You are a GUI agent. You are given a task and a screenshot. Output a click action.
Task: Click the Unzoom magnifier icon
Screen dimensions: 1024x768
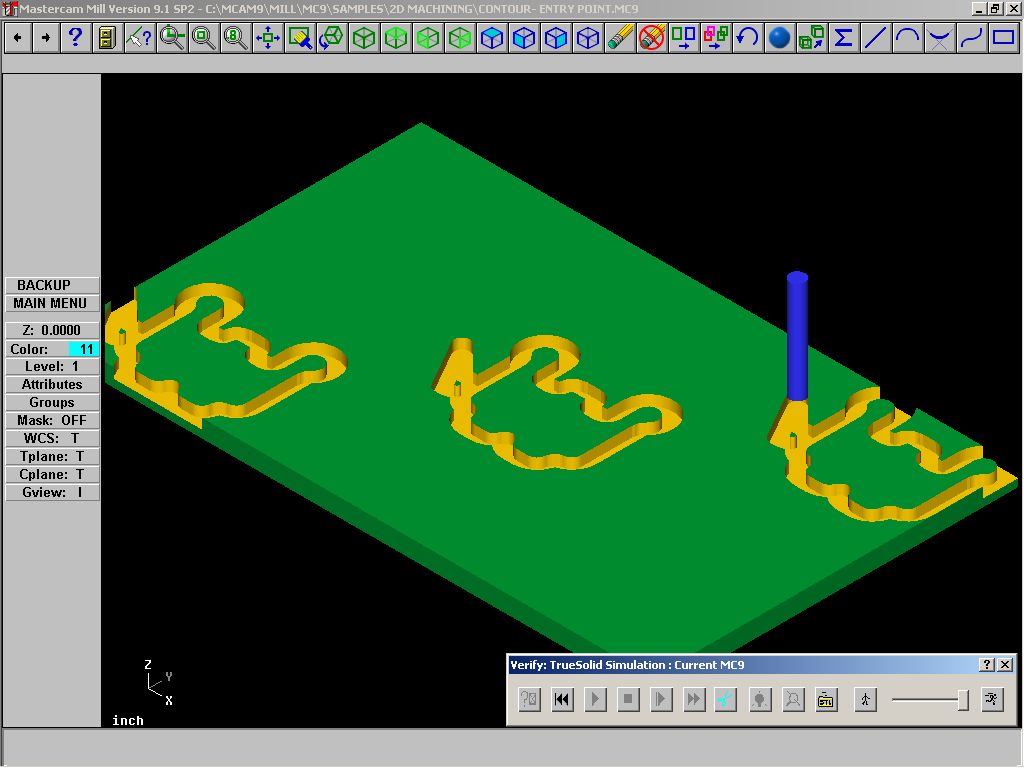204,38
